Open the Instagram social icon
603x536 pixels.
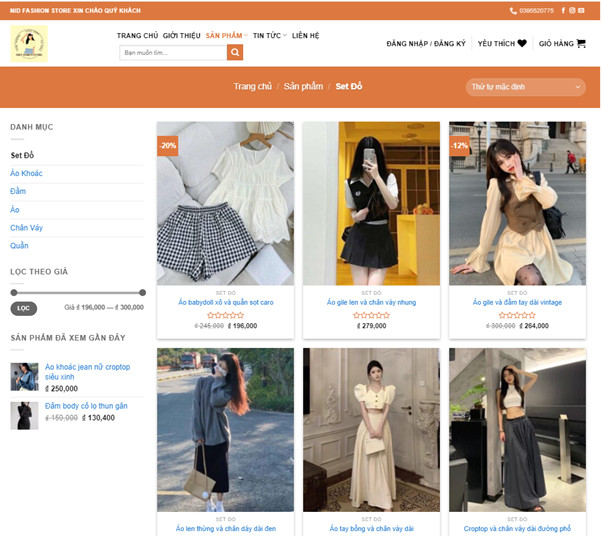(x=572, y=10)
